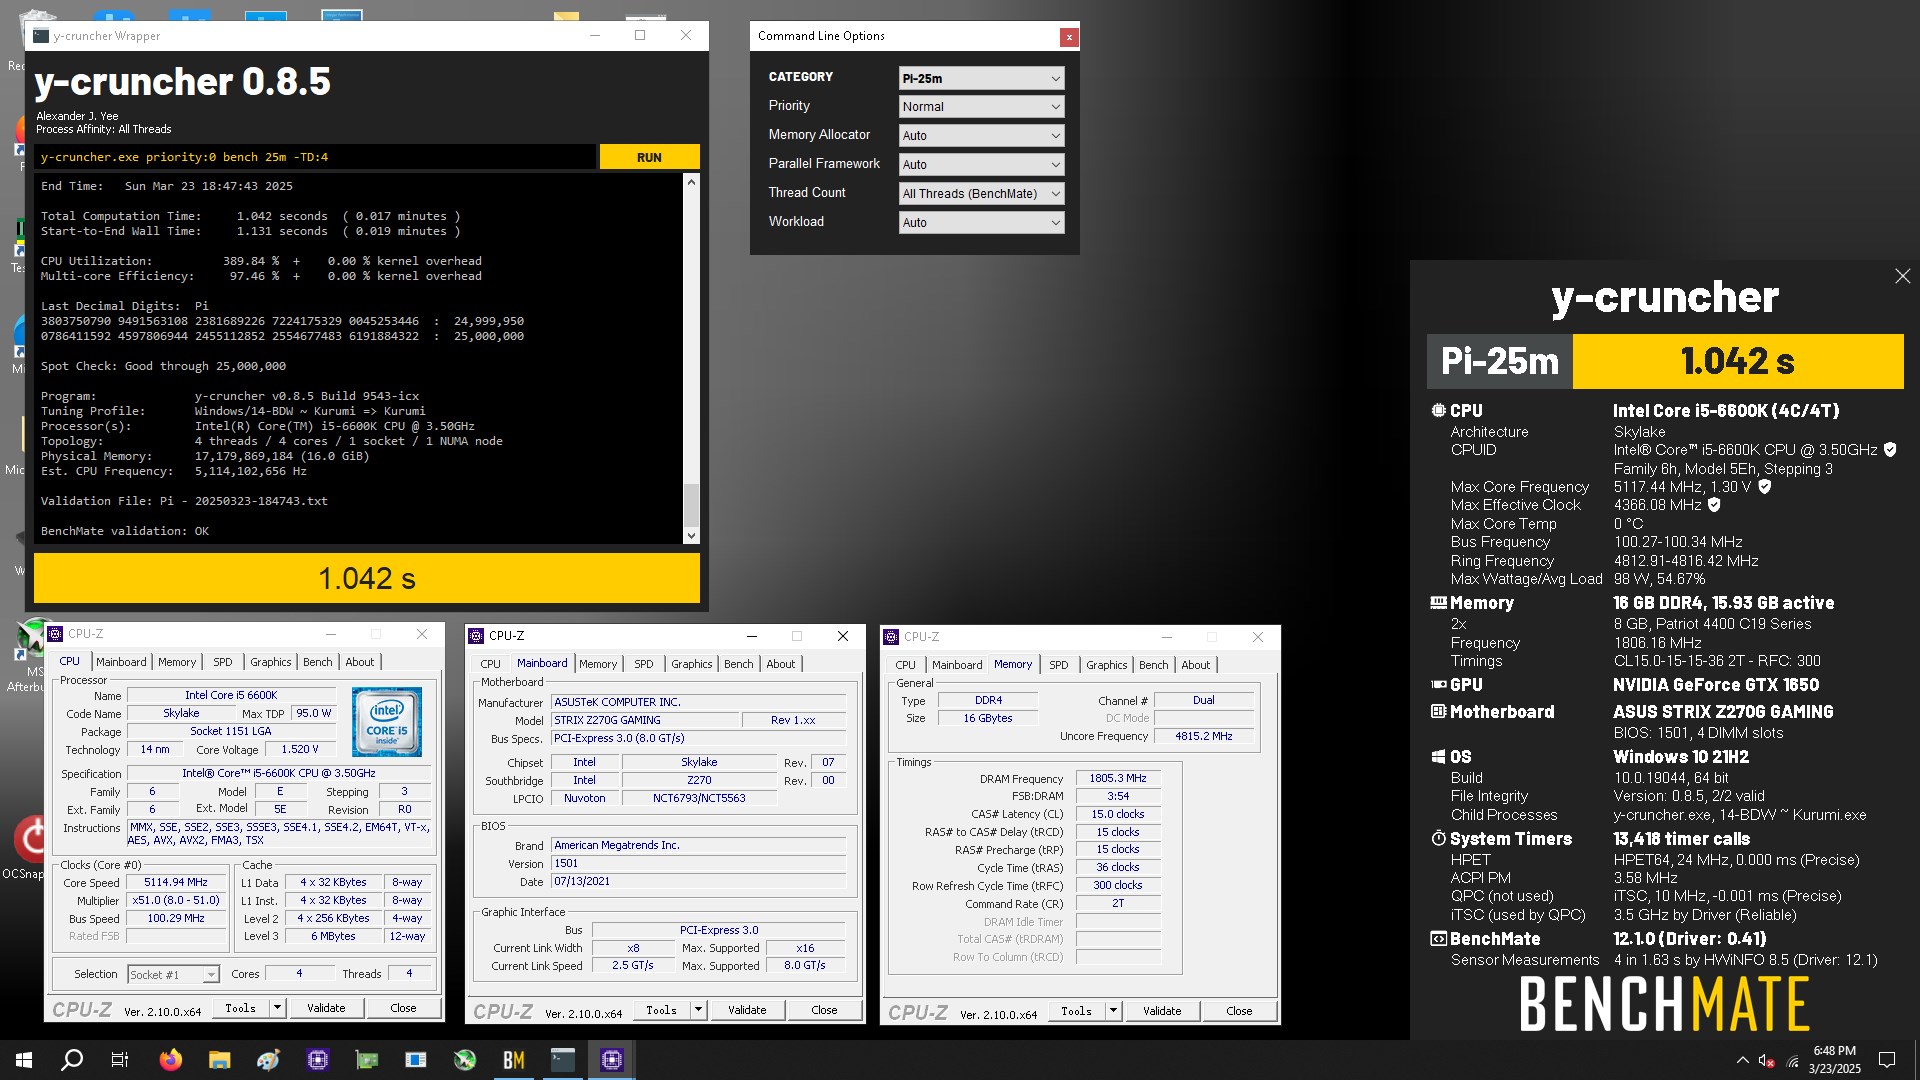Click the GPU section icon in BenchMate panel
Screen dimensions: 1920x1080
click(x=1438, y=684)
